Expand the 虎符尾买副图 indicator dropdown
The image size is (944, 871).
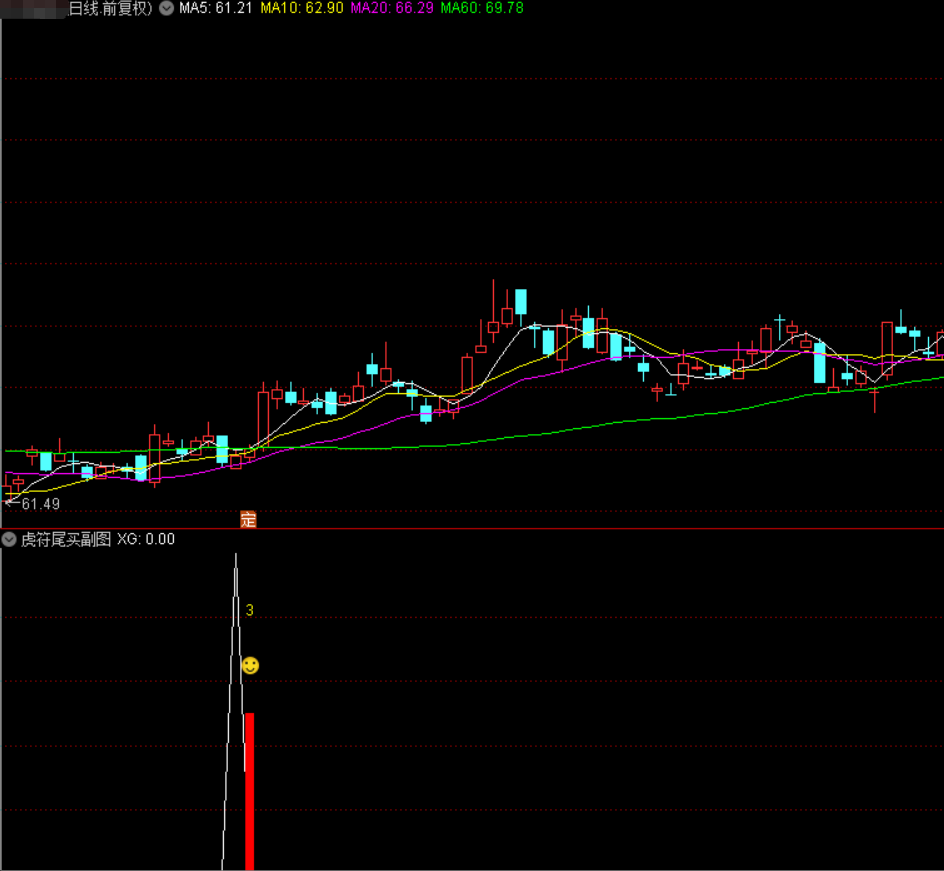pyautogui.click(x=9, y=539)
